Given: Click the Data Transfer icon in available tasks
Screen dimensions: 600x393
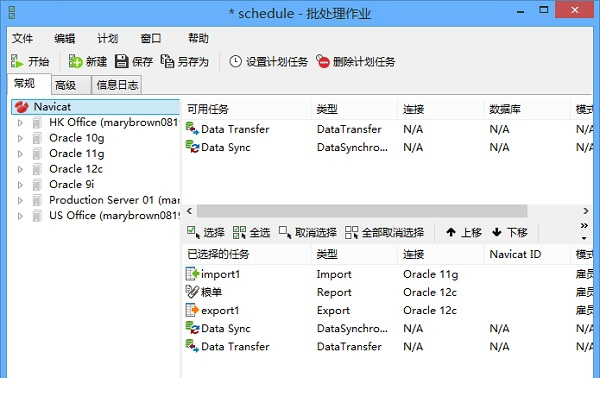Looking at the screenshot, I should point(192,129).
